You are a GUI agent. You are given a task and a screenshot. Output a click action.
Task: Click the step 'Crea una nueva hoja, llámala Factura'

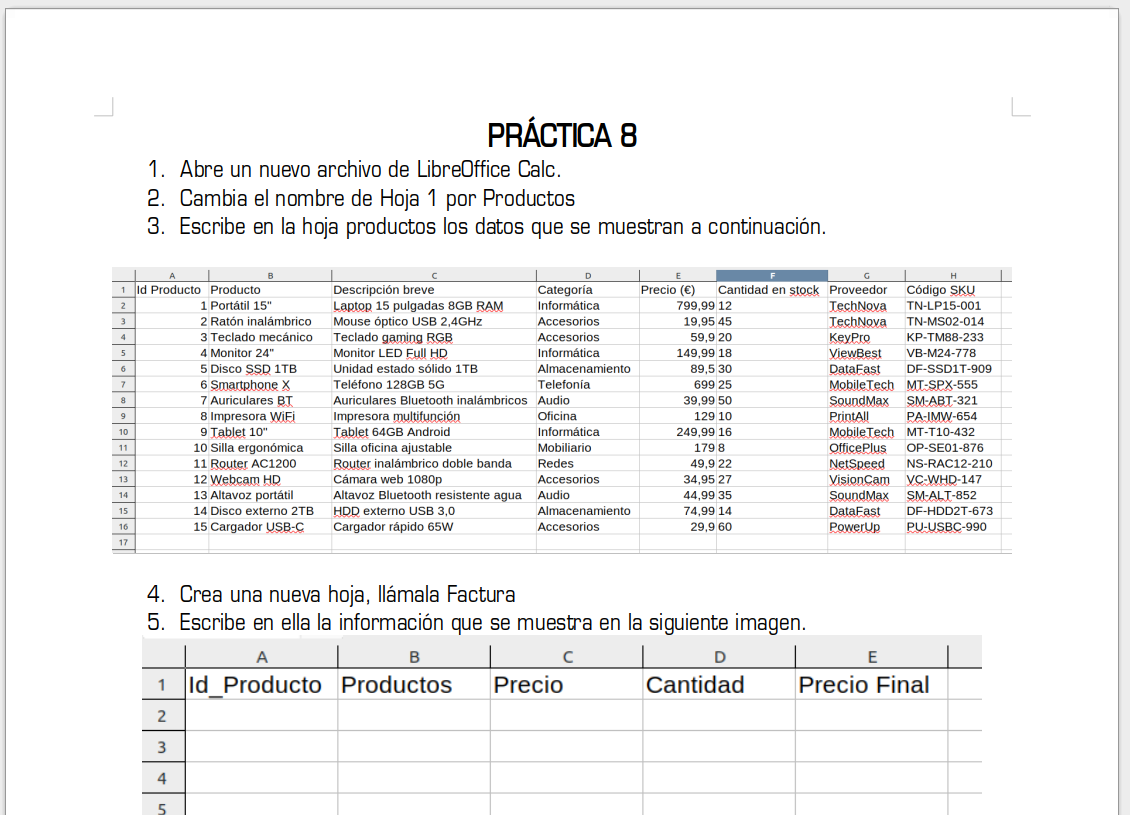click(347, 594)
